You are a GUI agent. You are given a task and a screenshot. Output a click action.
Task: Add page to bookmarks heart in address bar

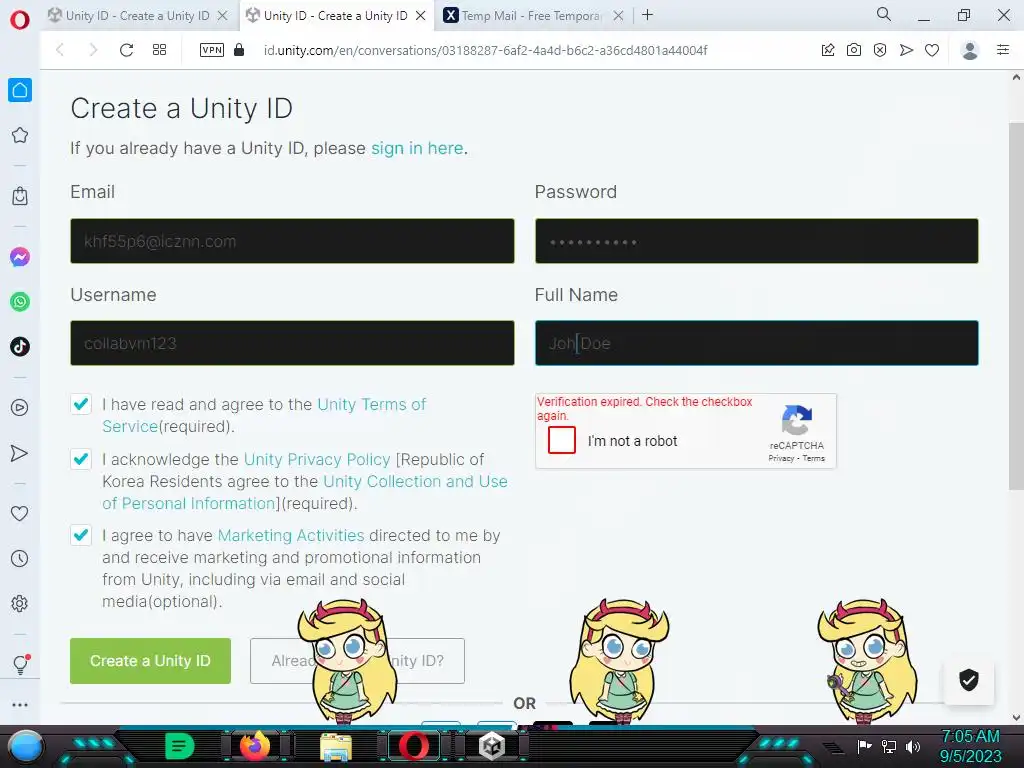[932, 50]
